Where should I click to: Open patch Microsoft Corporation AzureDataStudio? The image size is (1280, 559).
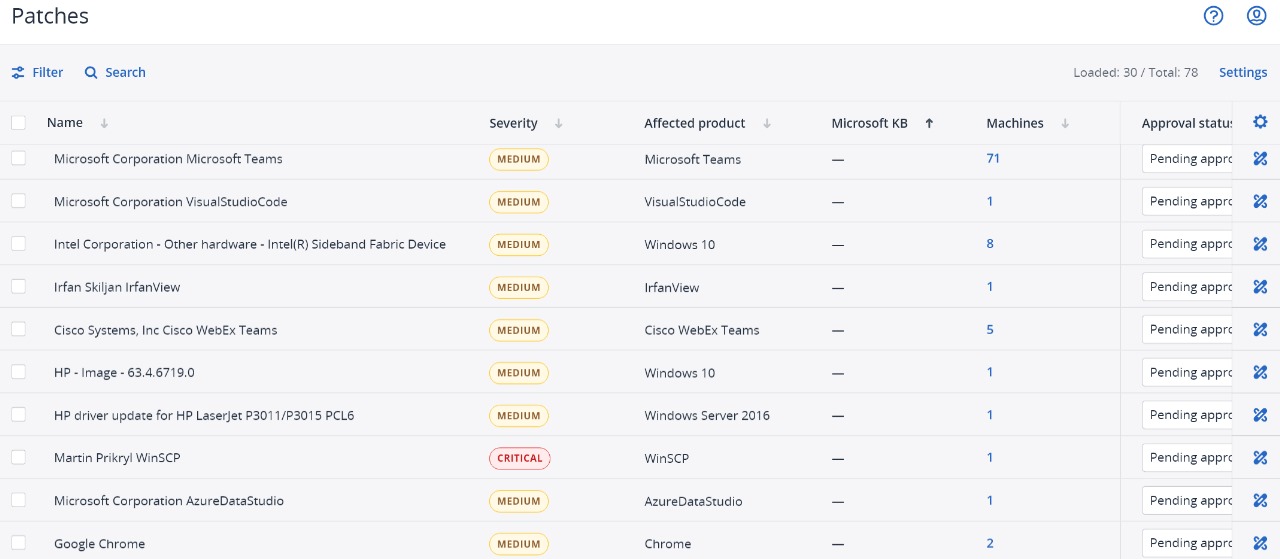point(169,501)
